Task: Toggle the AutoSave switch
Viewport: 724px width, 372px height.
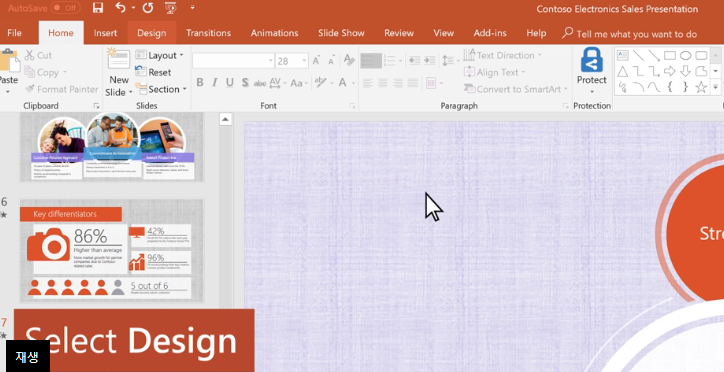Action: (x=65, y=8)
